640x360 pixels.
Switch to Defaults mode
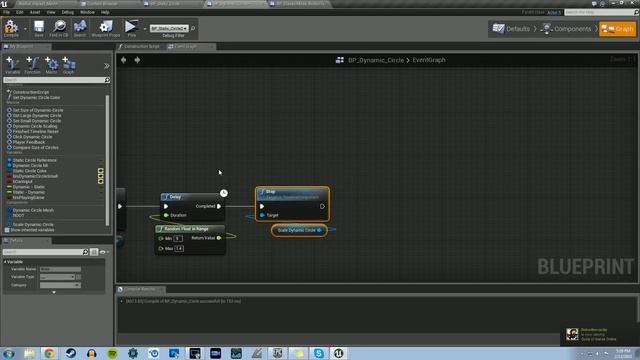(511, 29)
